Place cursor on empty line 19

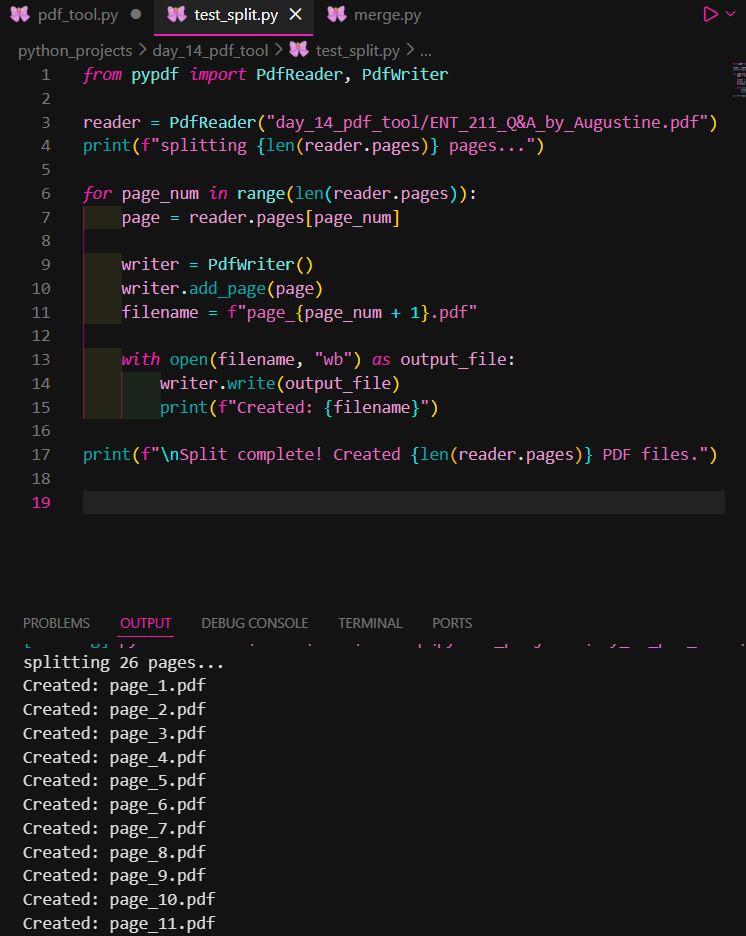pyautogui.click(x=403, y=502)
